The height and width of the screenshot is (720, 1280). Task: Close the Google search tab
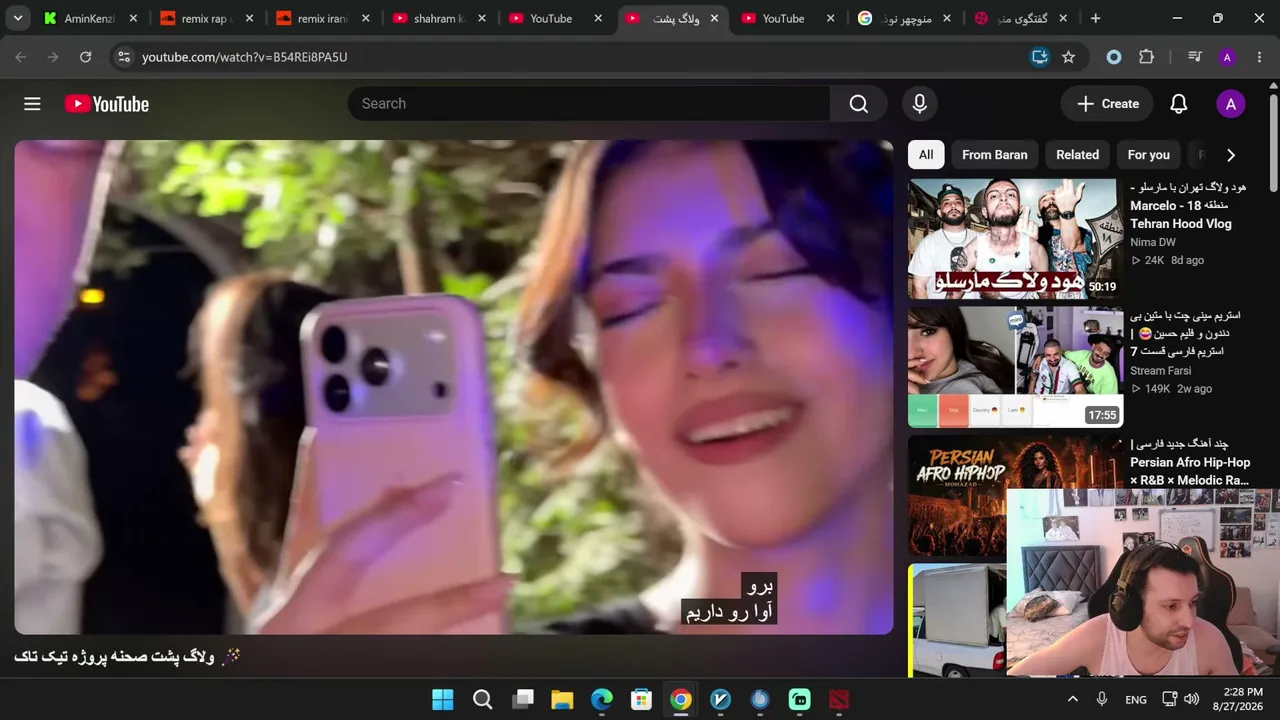946,18
